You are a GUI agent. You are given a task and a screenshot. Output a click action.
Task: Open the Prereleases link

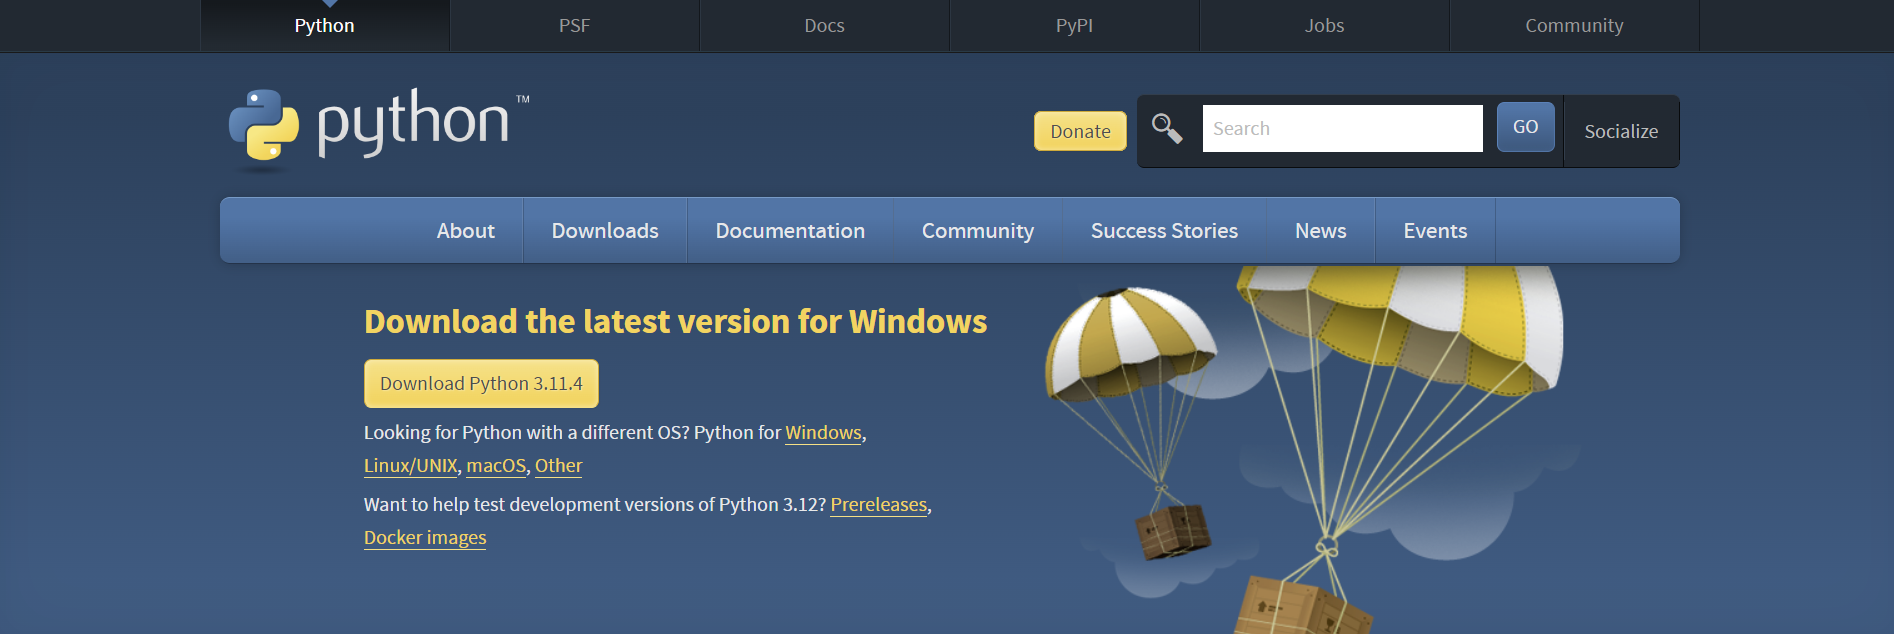coord(879,505)
